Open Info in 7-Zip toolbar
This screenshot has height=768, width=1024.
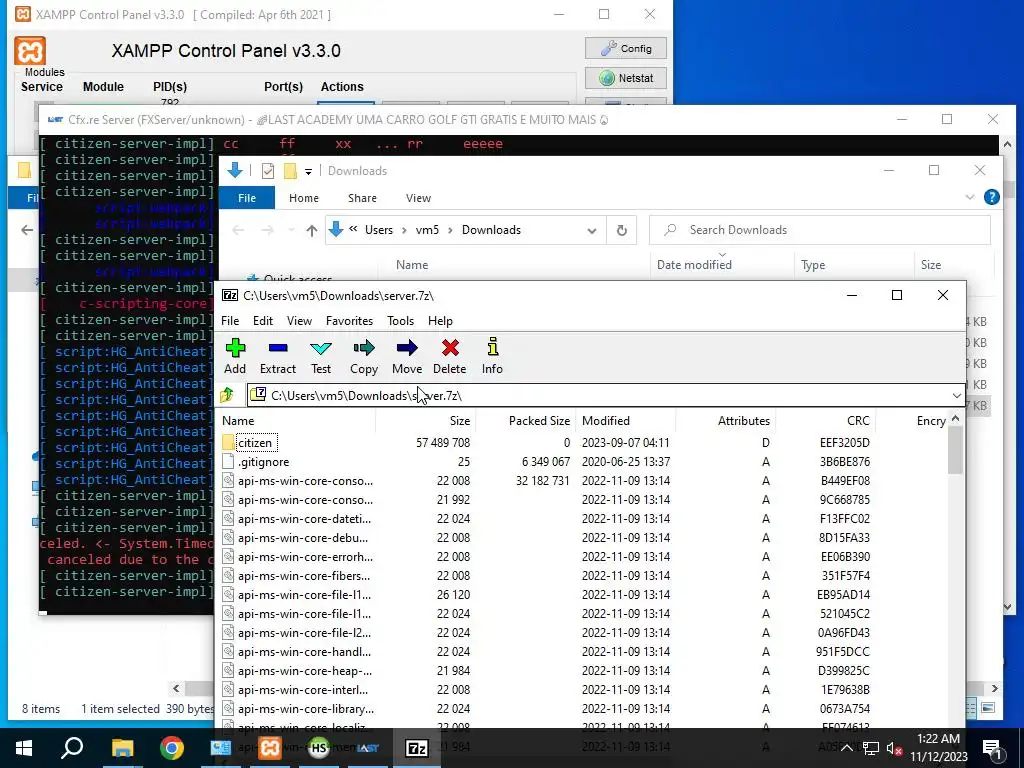pyautogui.click(x=492, y=357)
